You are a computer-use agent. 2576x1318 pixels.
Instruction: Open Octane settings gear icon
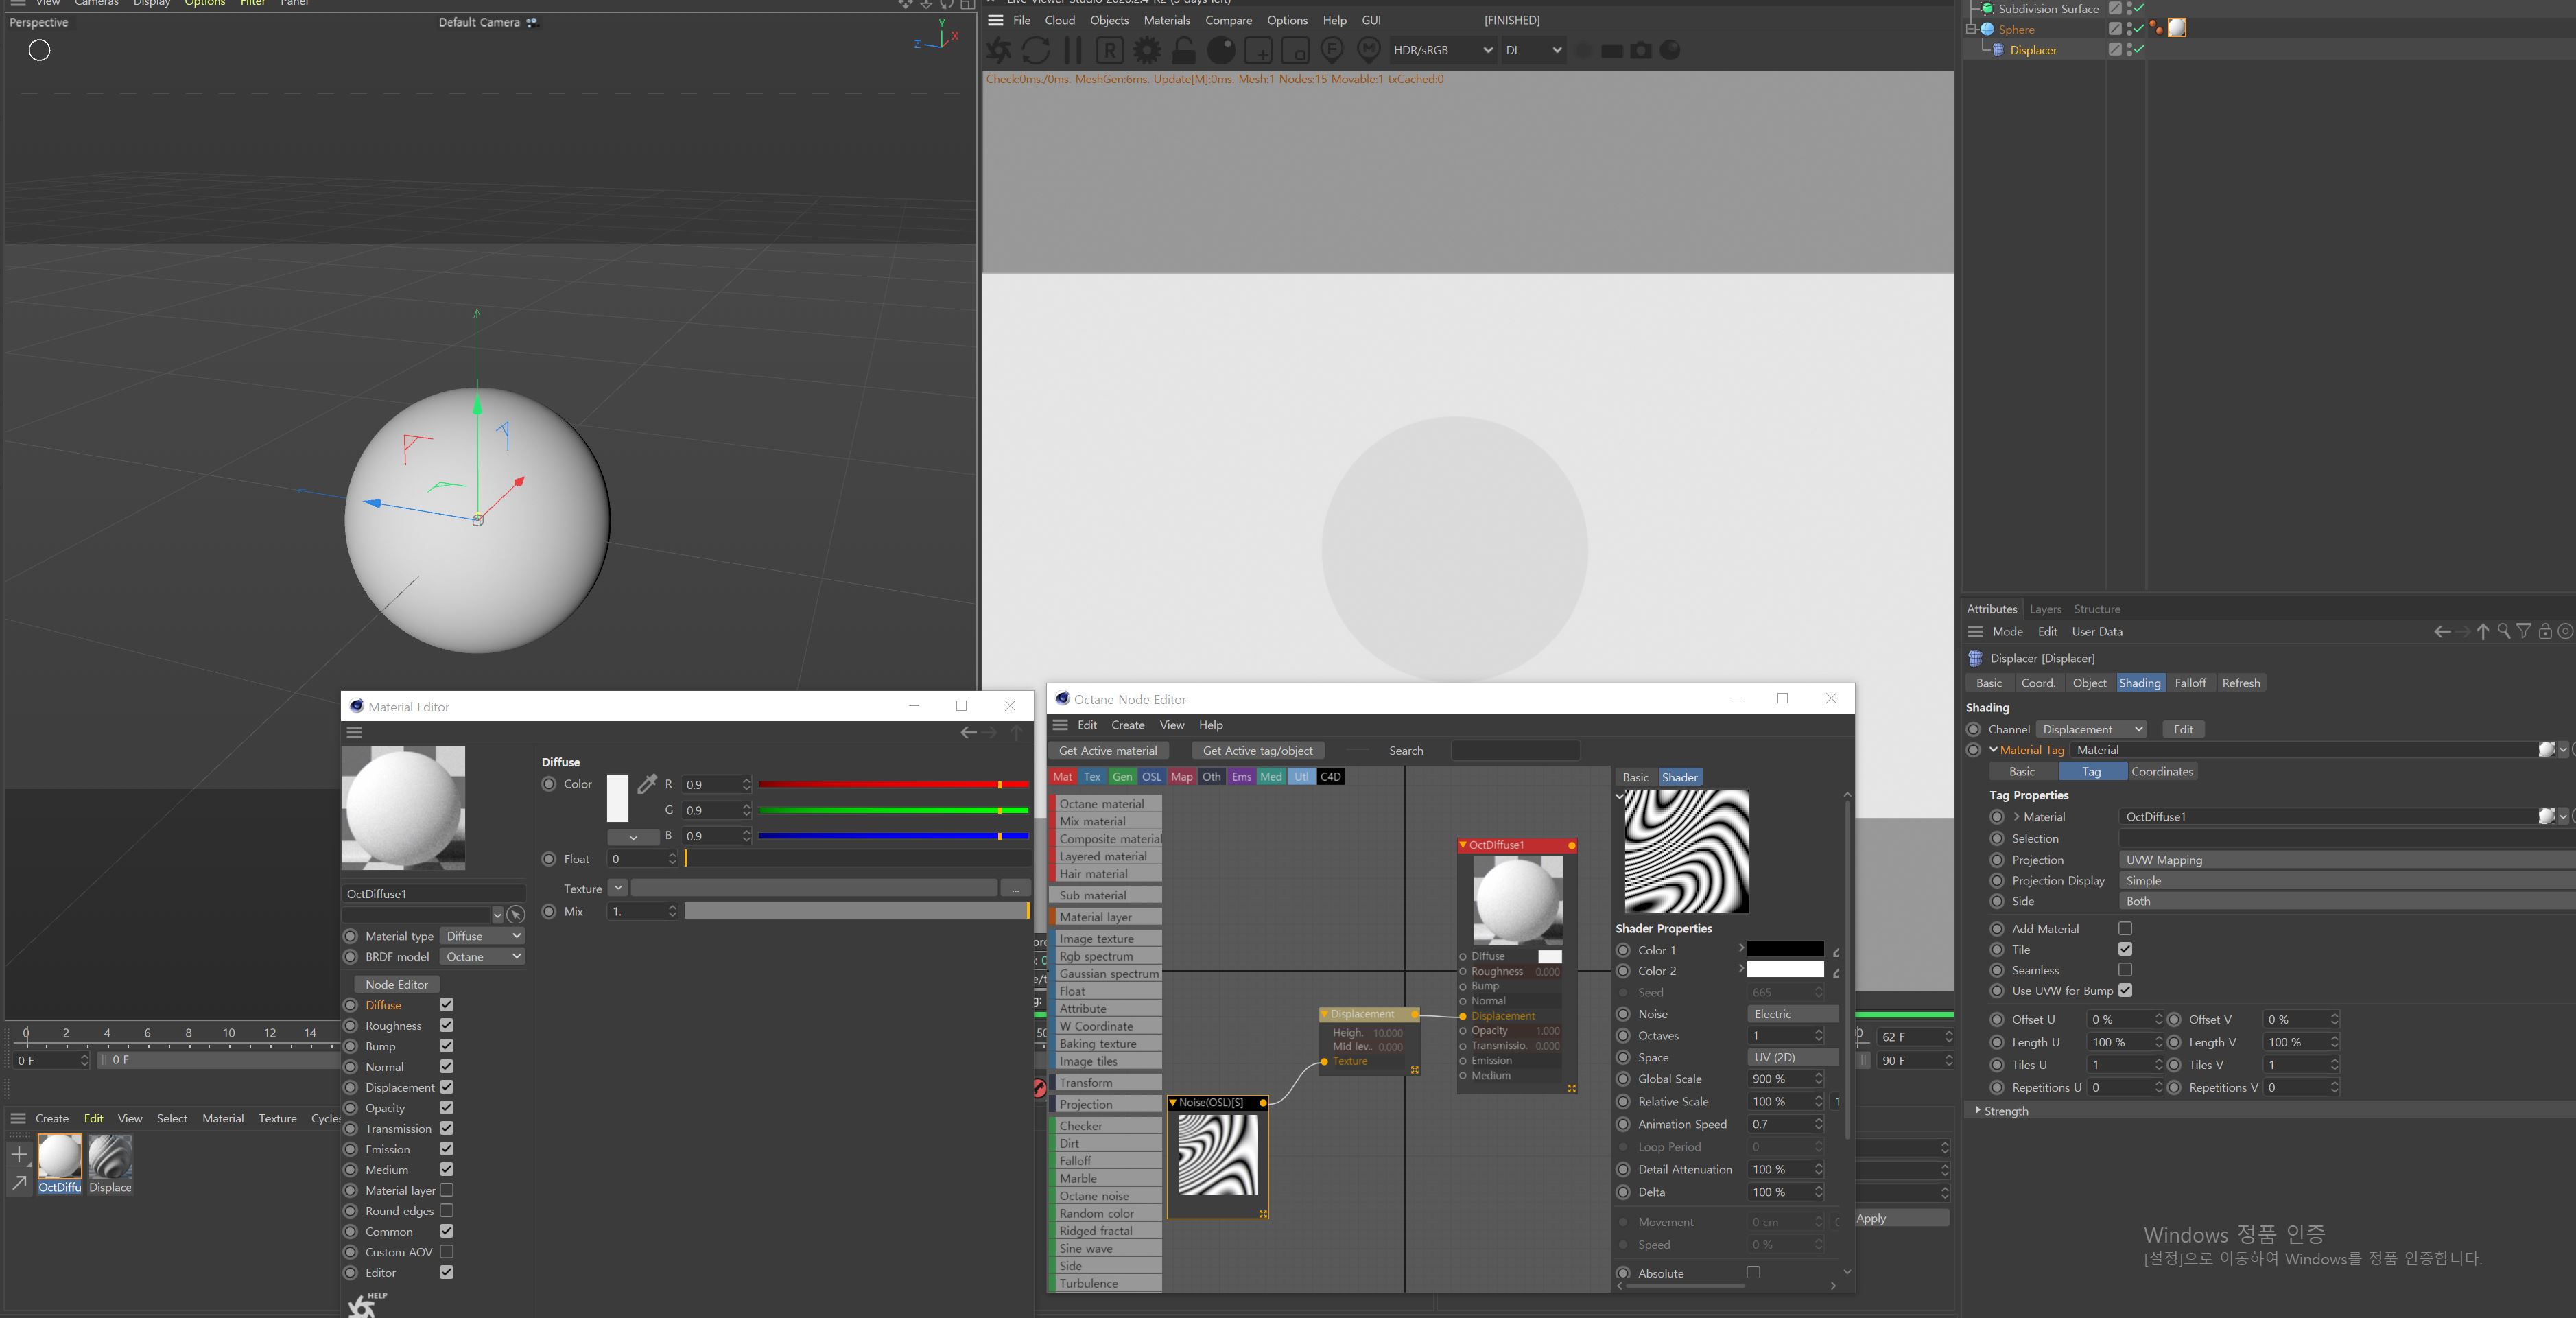pyautogui.click(x=1147, y=50)
